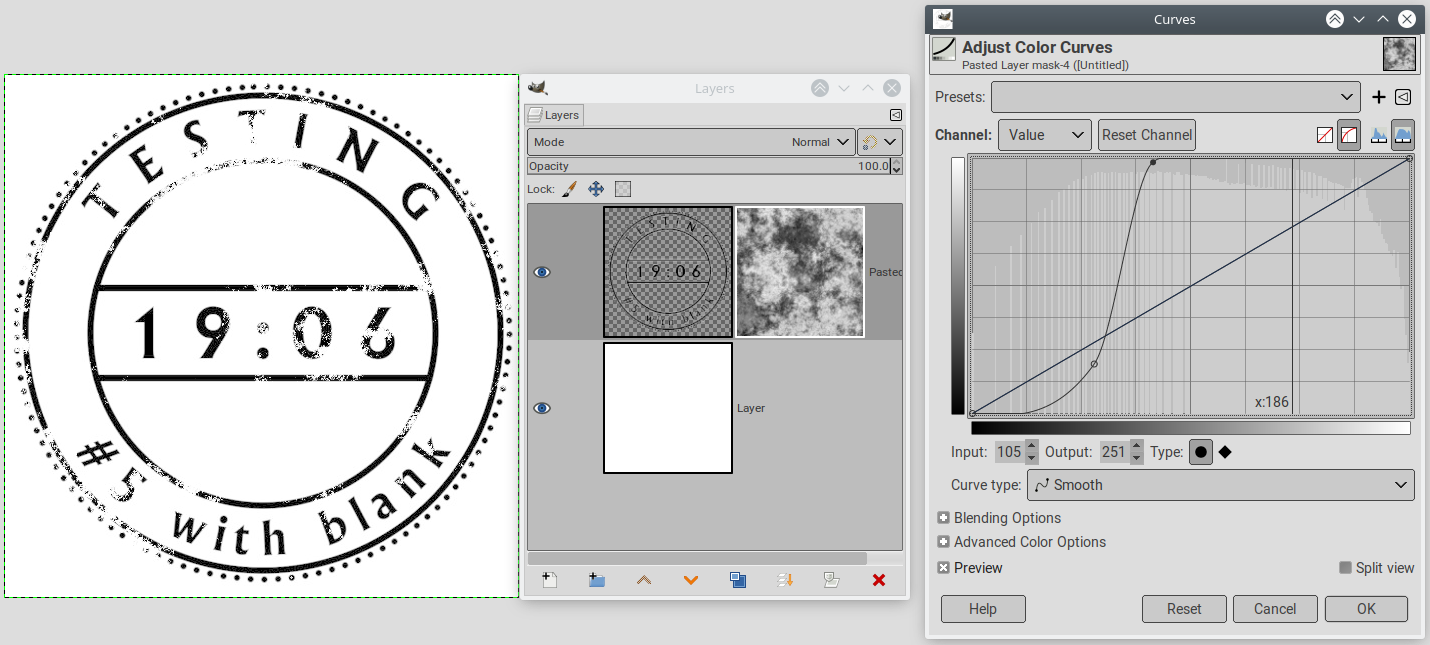The height and width of the screenshot is (645, 1430).
Task: Delete the selected layer with red X
Action: coord(879,580)
